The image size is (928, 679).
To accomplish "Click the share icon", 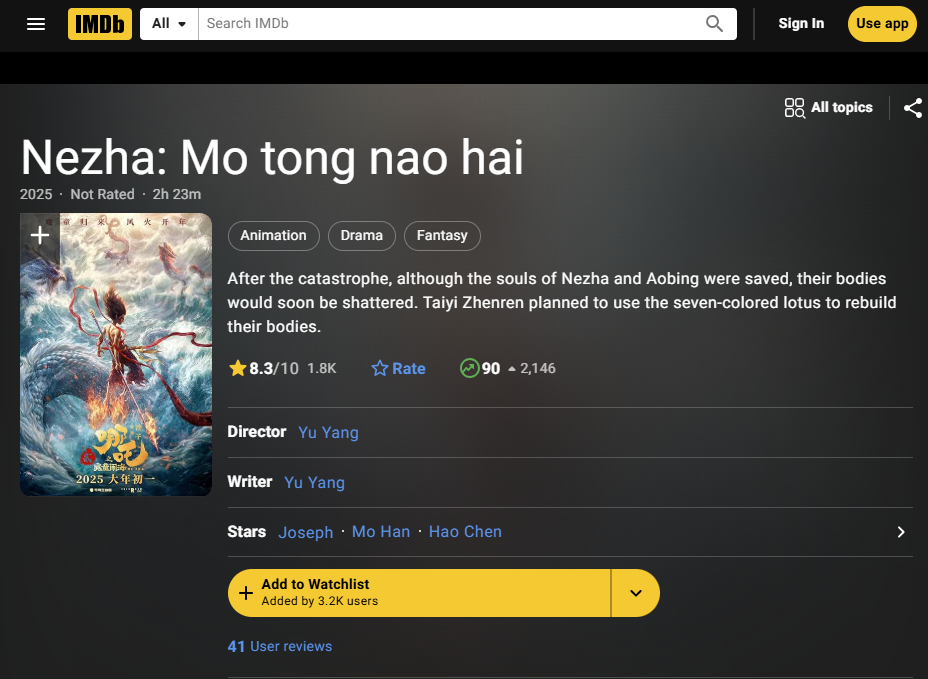I will tap(912, 108).
